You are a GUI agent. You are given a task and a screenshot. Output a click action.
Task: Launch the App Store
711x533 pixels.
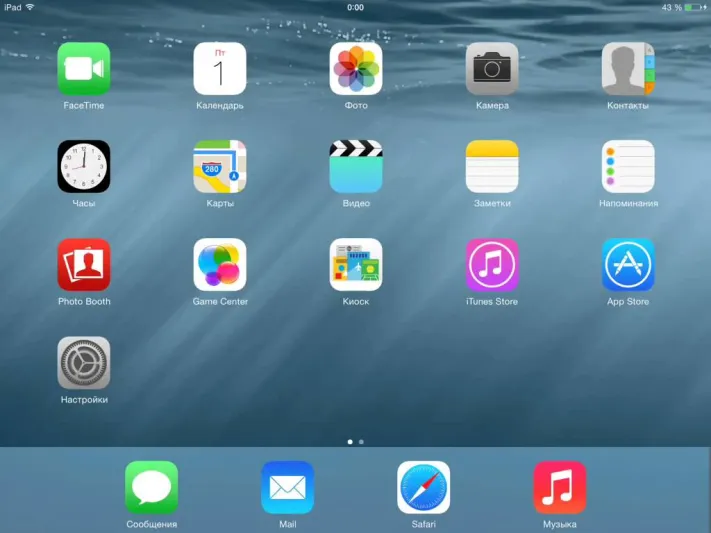click(x=628, y=264)
